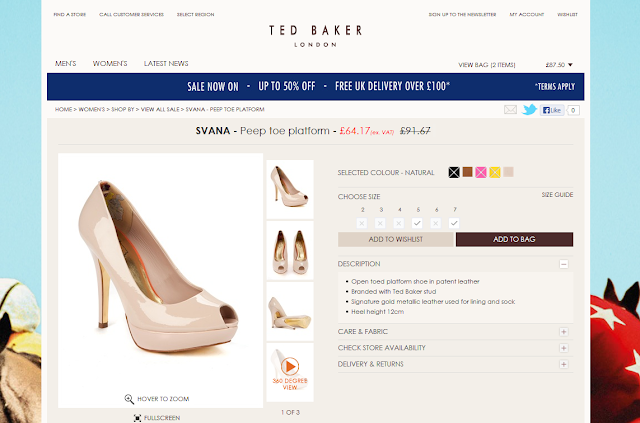
Task: Go to Home breadcrumb
Action: click(63, 109)
